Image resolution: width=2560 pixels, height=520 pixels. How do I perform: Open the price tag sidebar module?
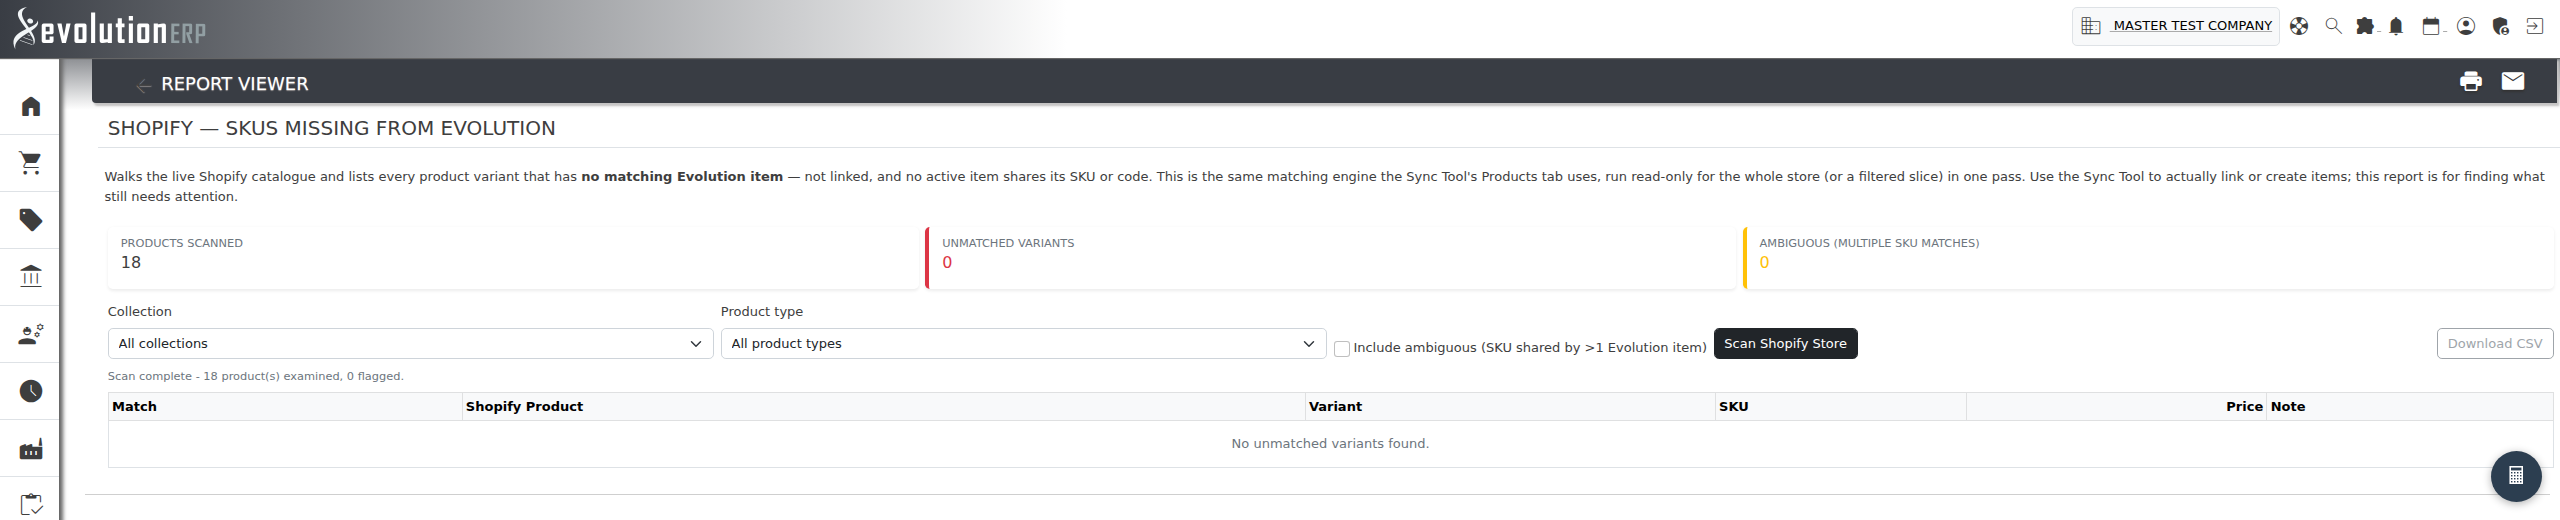coord(31,220)
